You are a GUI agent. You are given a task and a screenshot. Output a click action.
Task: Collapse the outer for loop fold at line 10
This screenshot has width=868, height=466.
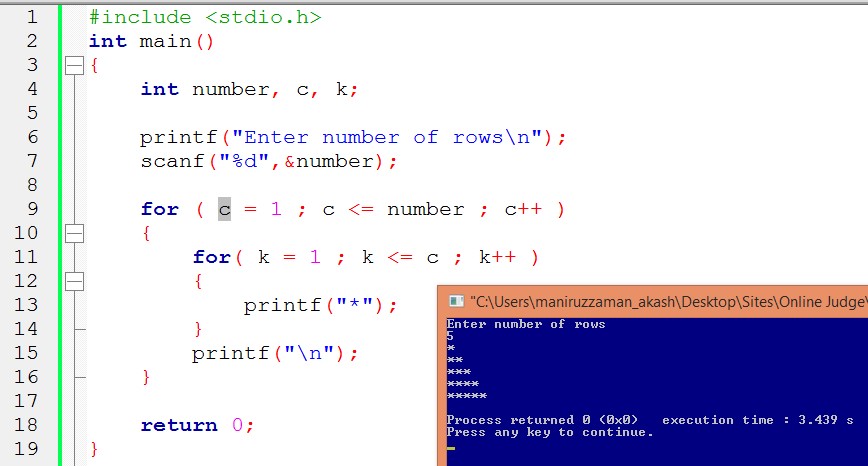74,234
